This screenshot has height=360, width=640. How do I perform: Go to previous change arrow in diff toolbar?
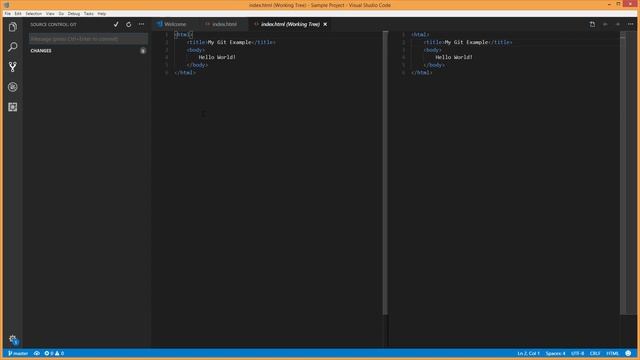(x=605, y=24)
